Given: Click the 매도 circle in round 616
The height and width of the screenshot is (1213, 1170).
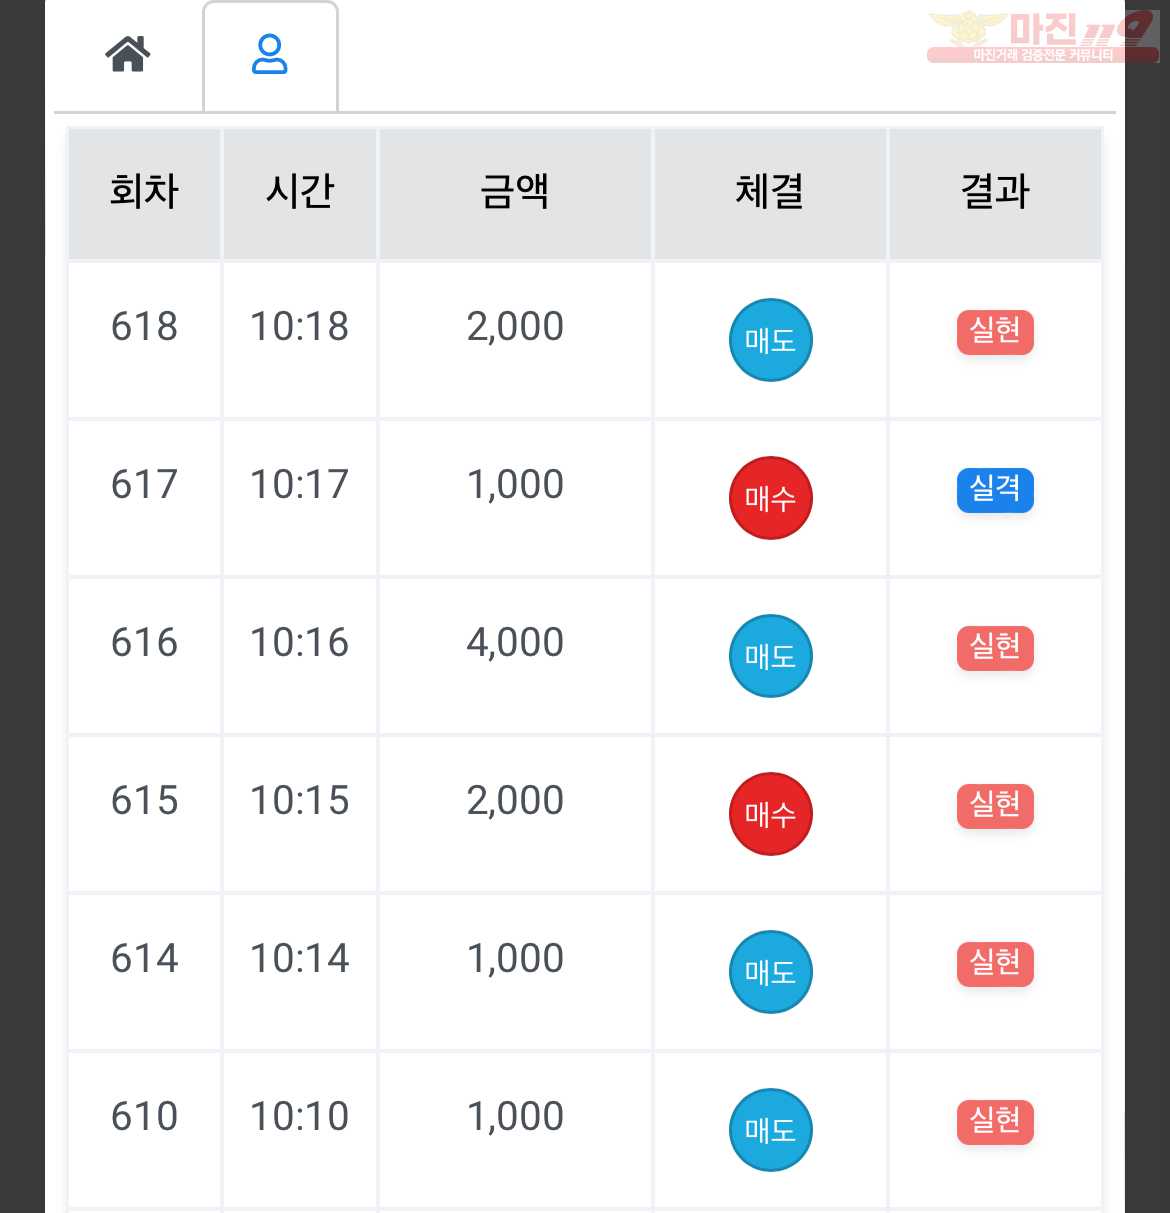Looking at the screenshot, I should tap(770, 656).
